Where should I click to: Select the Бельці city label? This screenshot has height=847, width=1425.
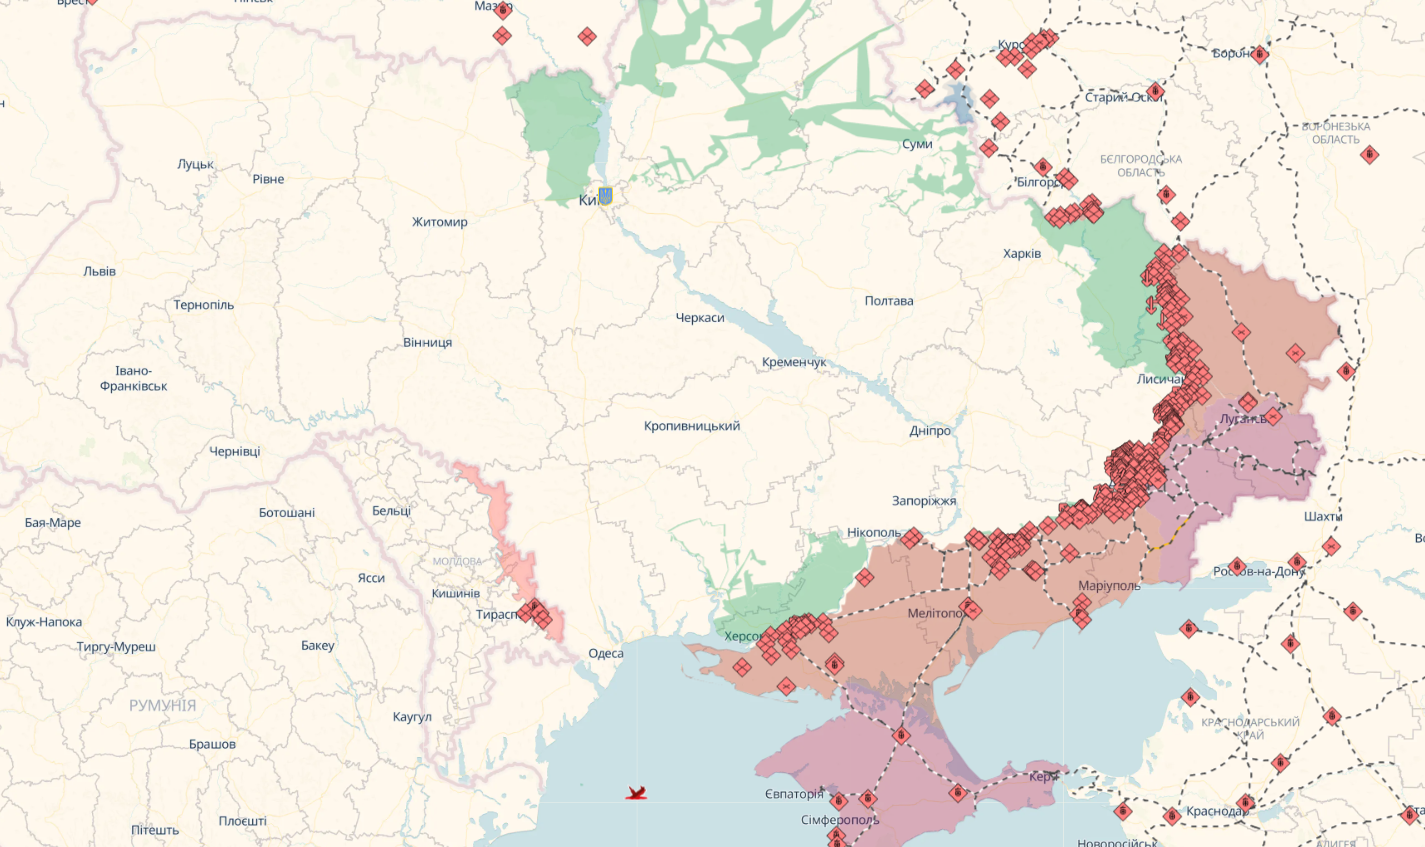pos(391,510)
